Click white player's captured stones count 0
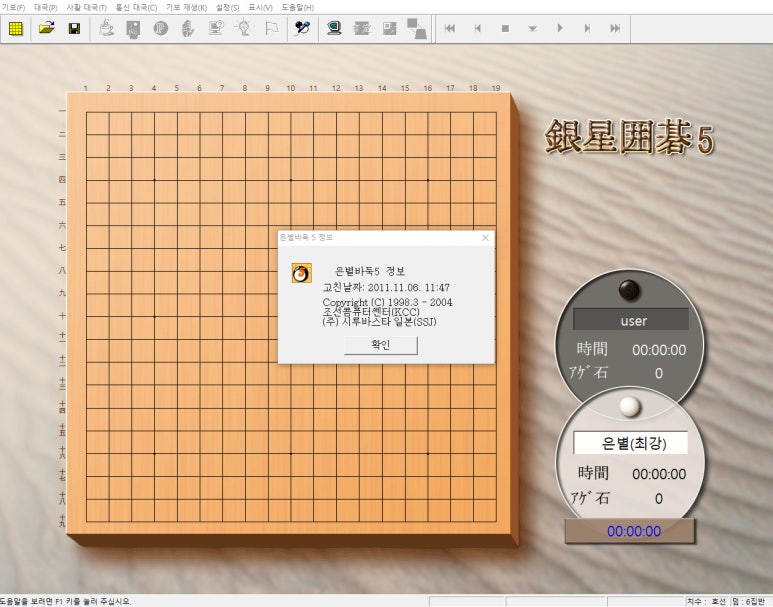This screenshot has width=773, height=607. point(659,499)
